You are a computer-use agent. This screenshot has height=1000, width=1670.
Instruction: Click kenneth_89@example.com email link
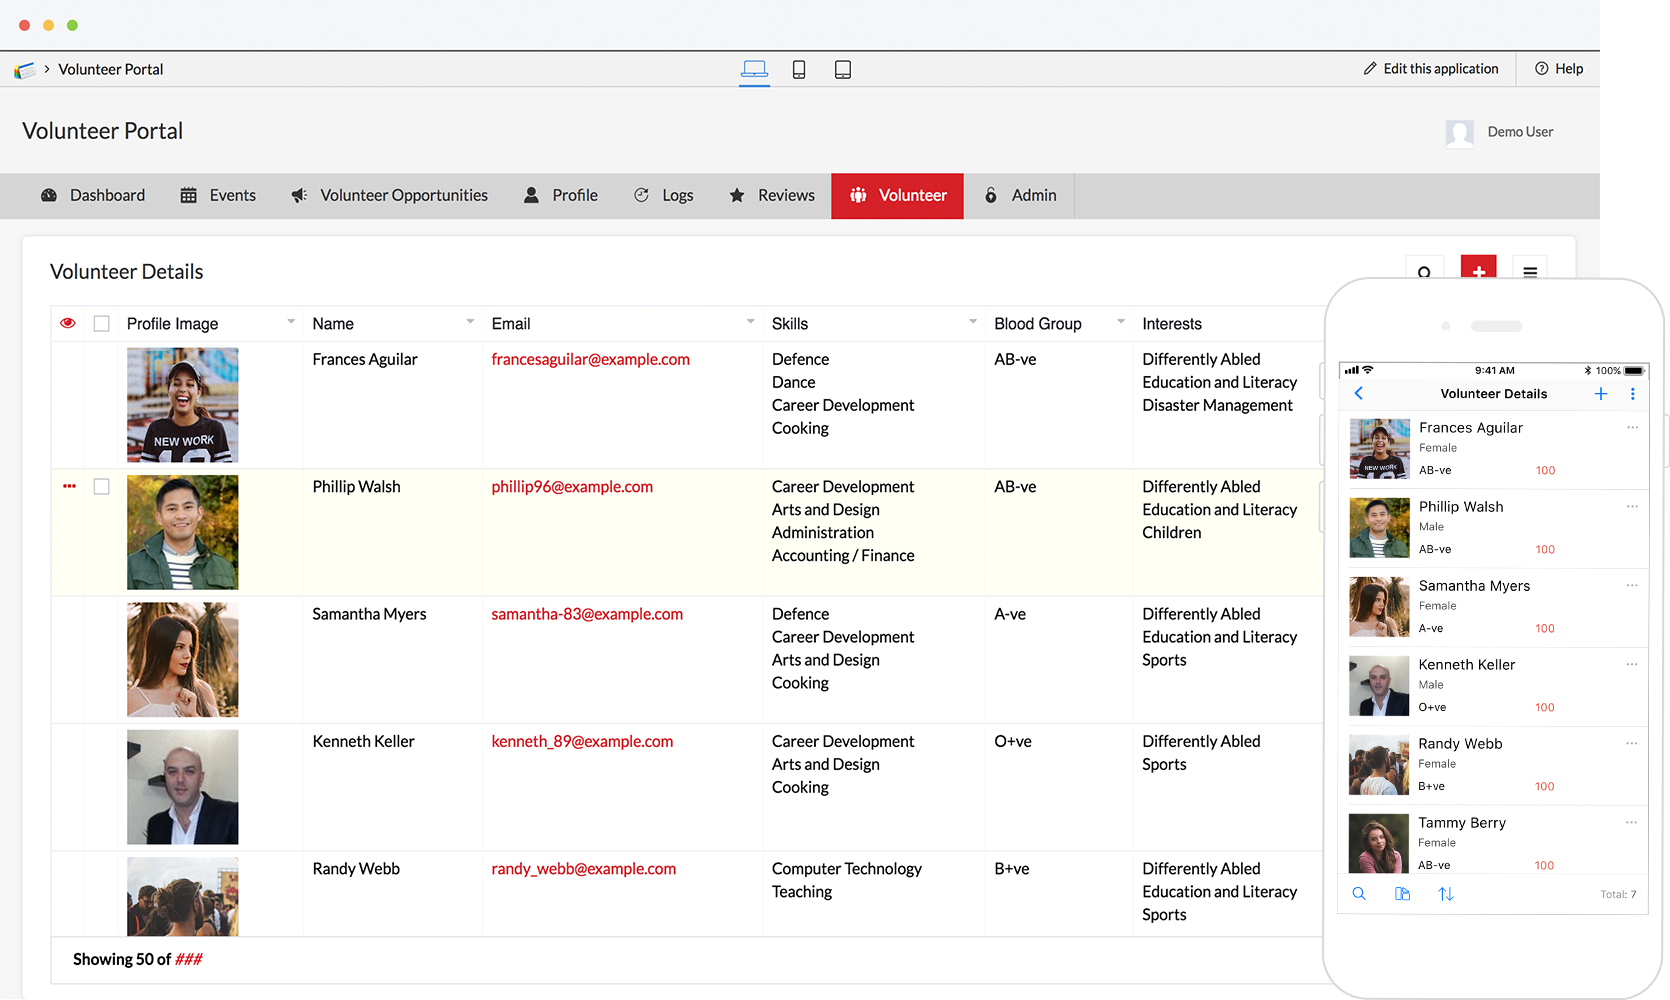click(x=582, y=741)
